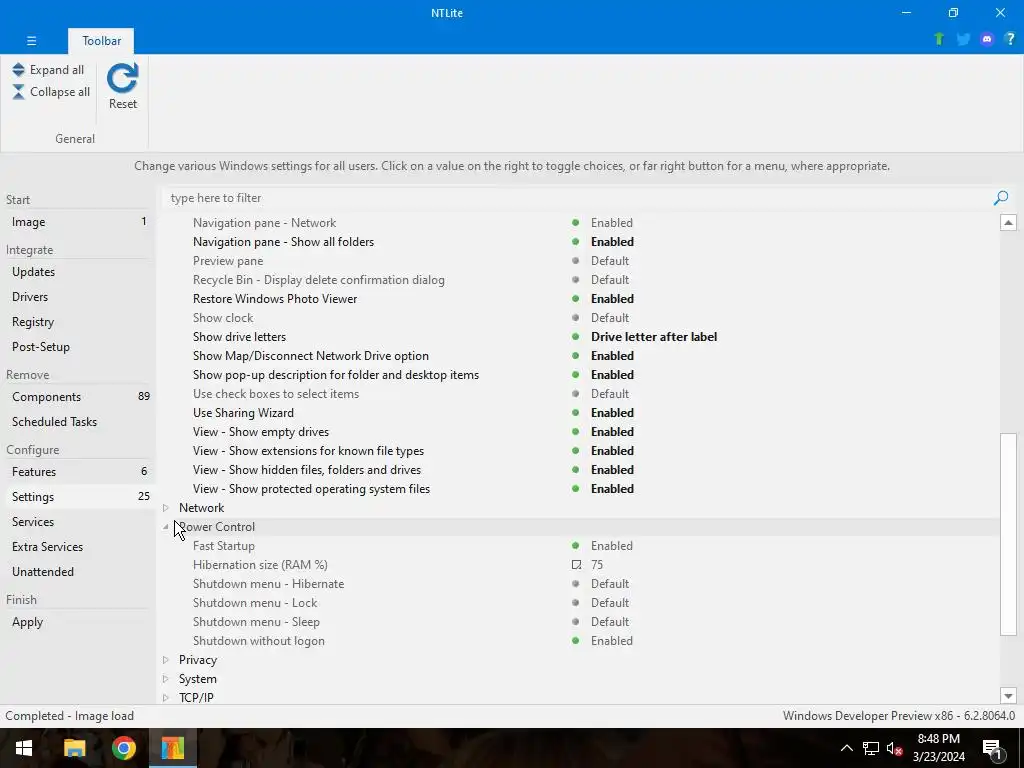Click the Expand all icon
The width and height of the screenshot is (1024, 768).
pyautogui.click(x=18, y=70)
